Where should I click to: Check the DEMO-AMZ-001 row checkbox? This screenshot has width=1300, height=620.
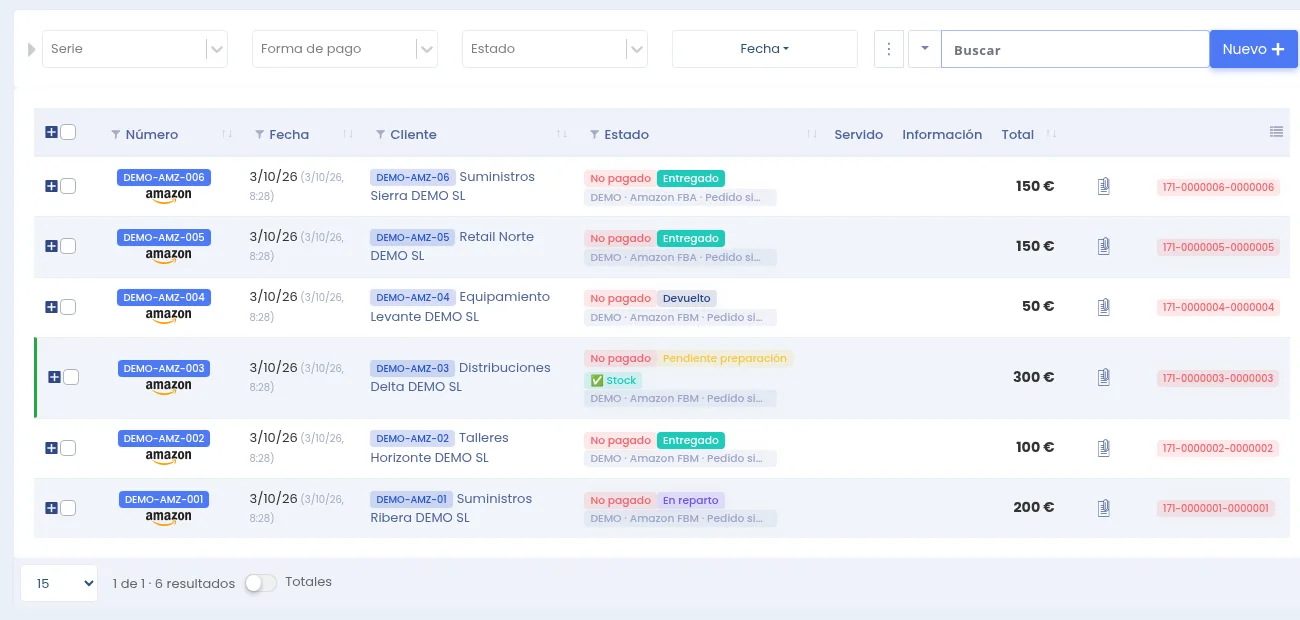(68, 508)
